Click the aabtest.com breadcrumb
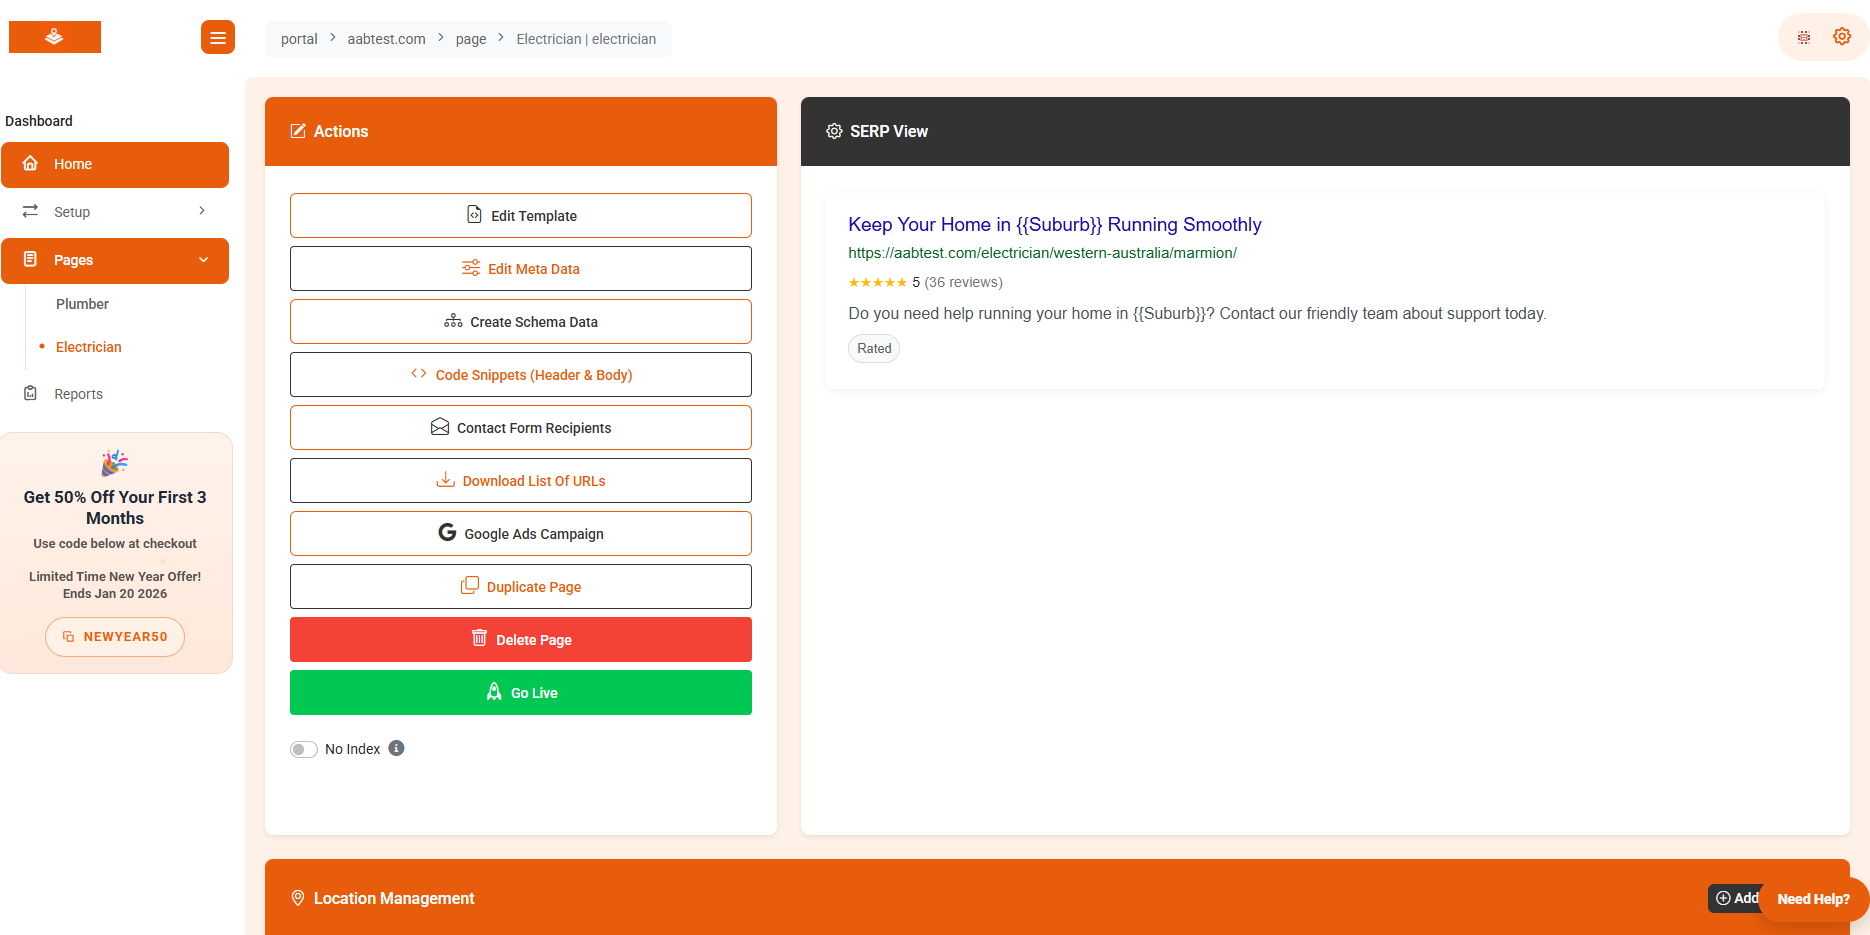1870x935 pixels. (386, 39)
